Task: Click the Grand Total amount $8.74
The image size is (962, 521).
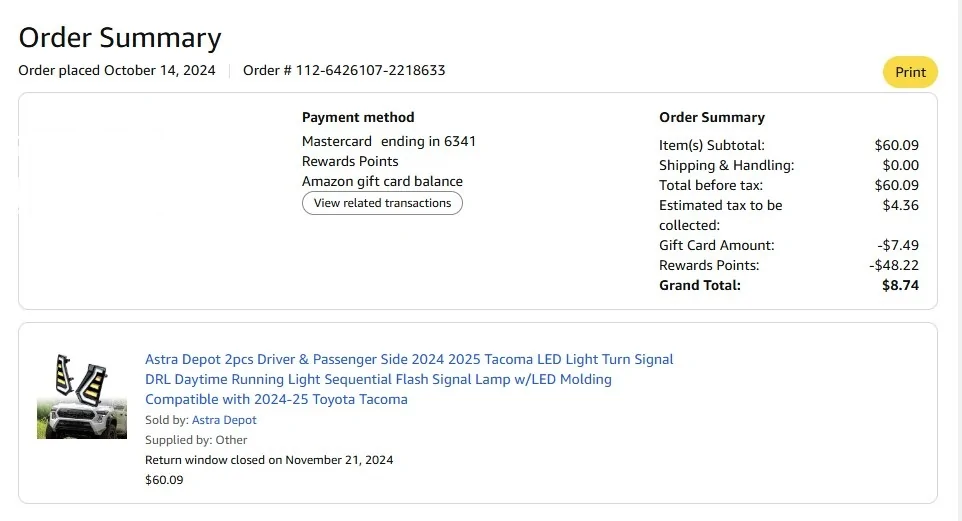Action: 900,285
